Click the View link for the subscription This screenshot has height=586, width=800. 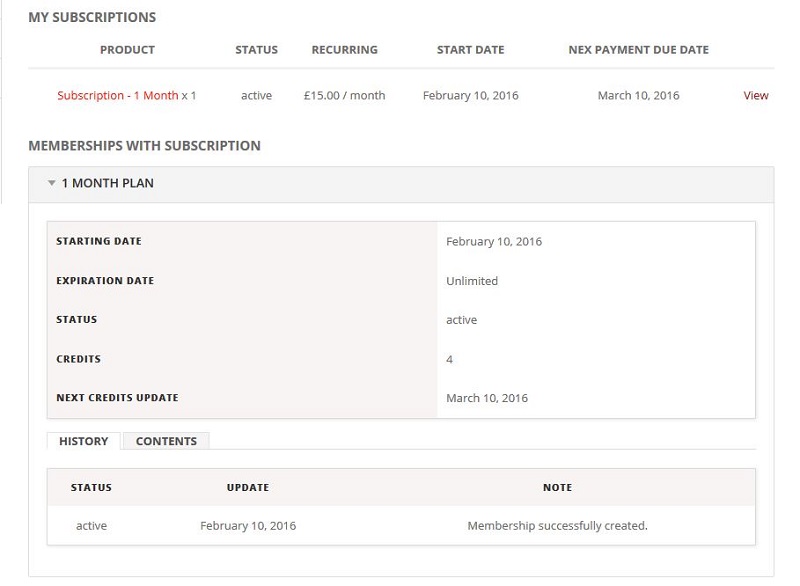pos(756,95)
